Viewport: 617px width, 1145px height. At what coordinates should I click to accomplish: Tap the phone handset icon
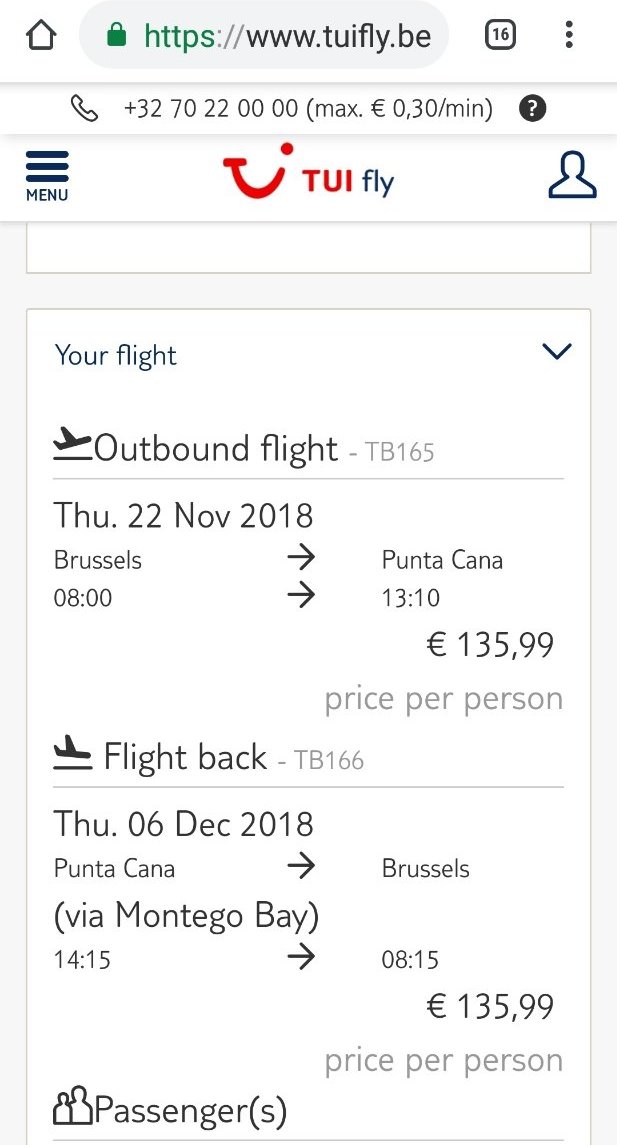click(85, 108)
